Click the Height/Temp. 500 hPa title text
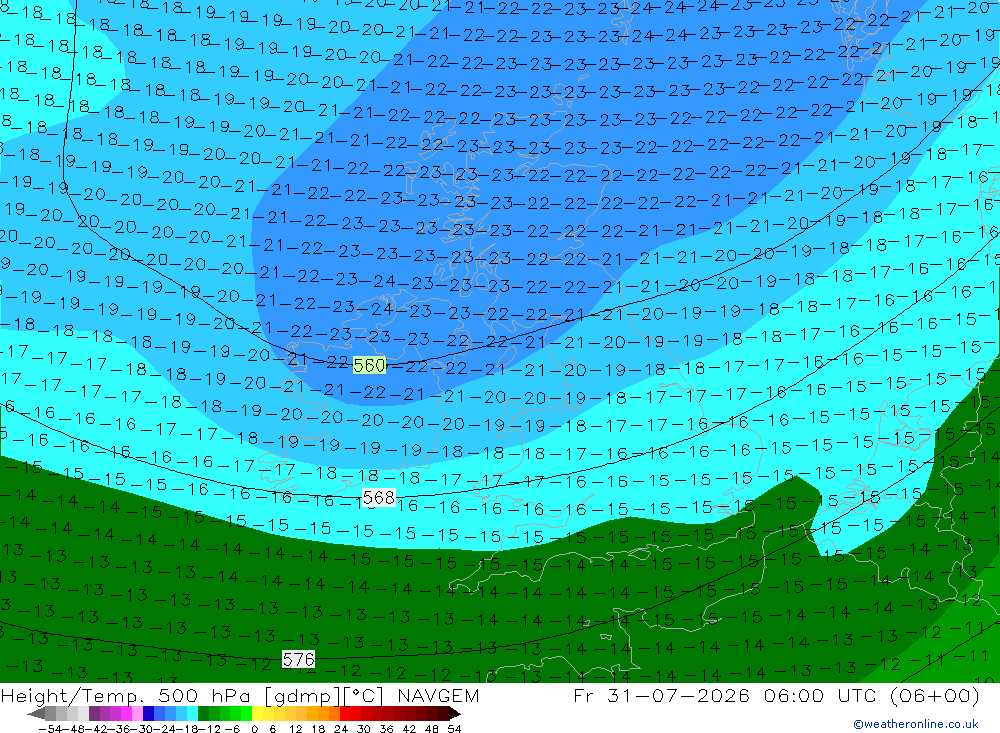Image resolution: width=1000 pixels, height=733 pixels. click(127, 696)
